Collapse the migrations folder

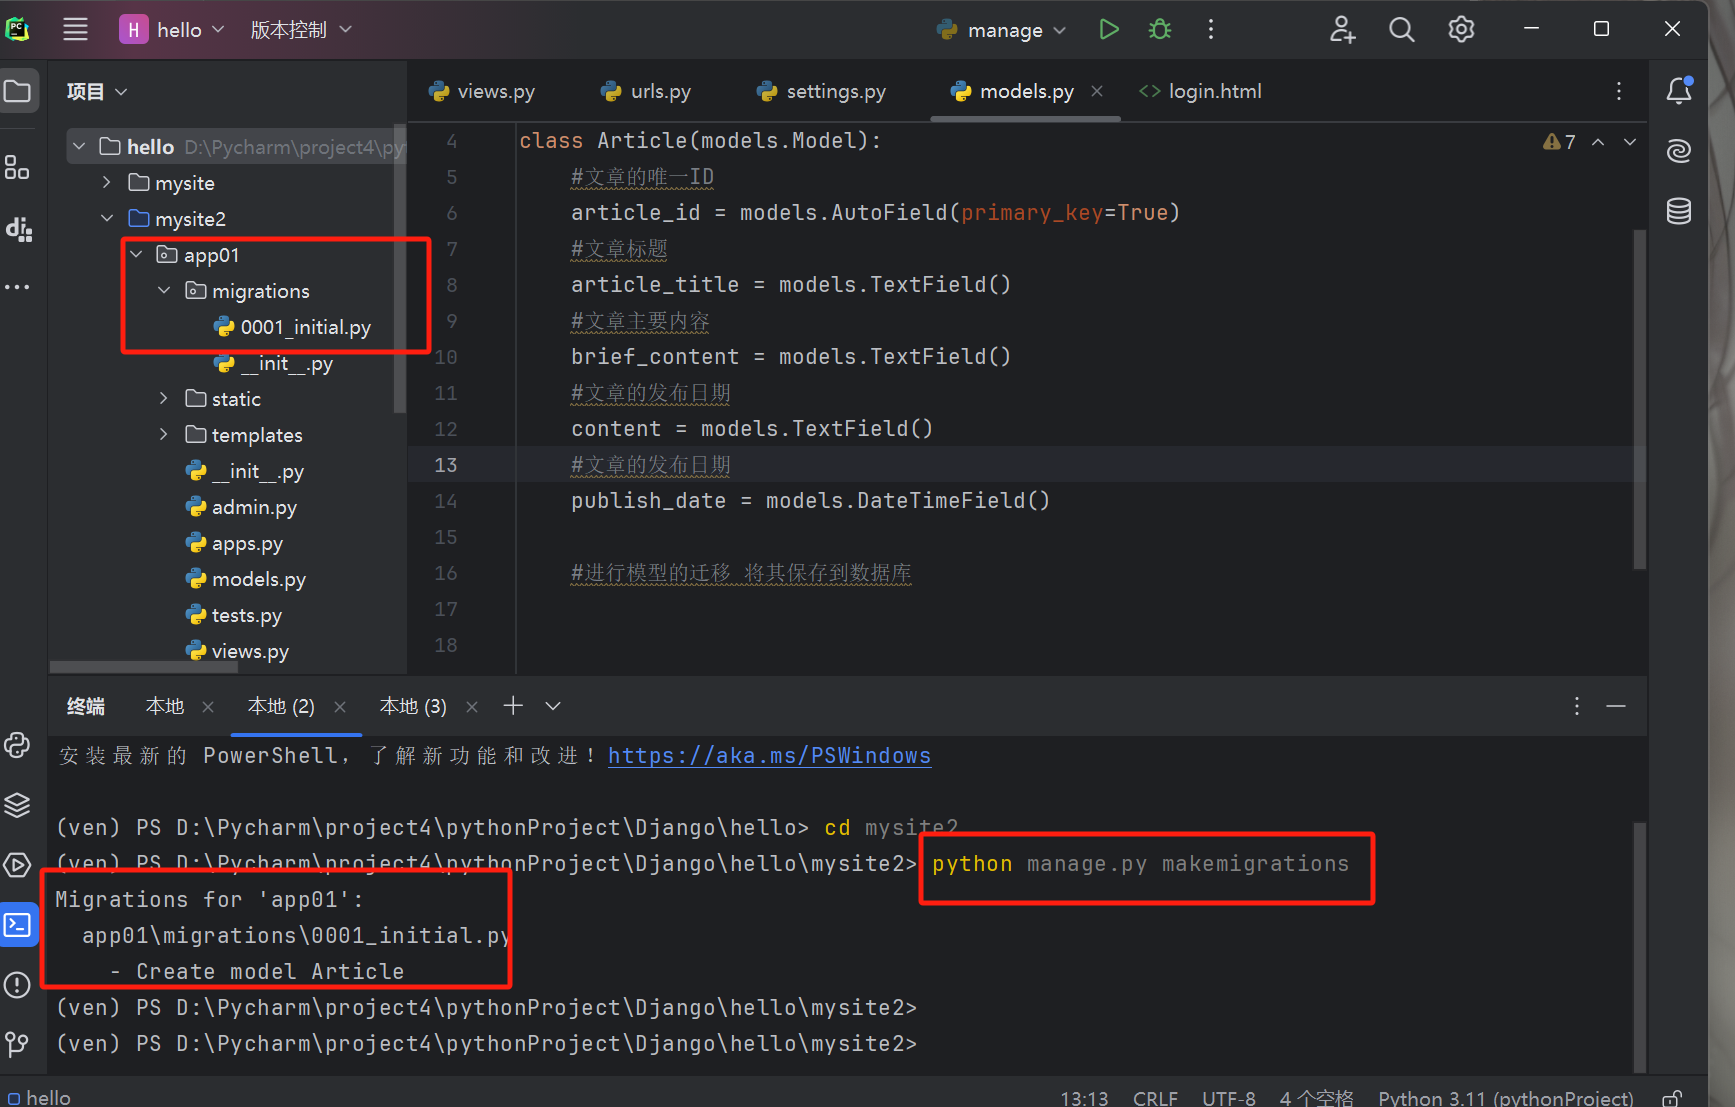coord(164,291)
